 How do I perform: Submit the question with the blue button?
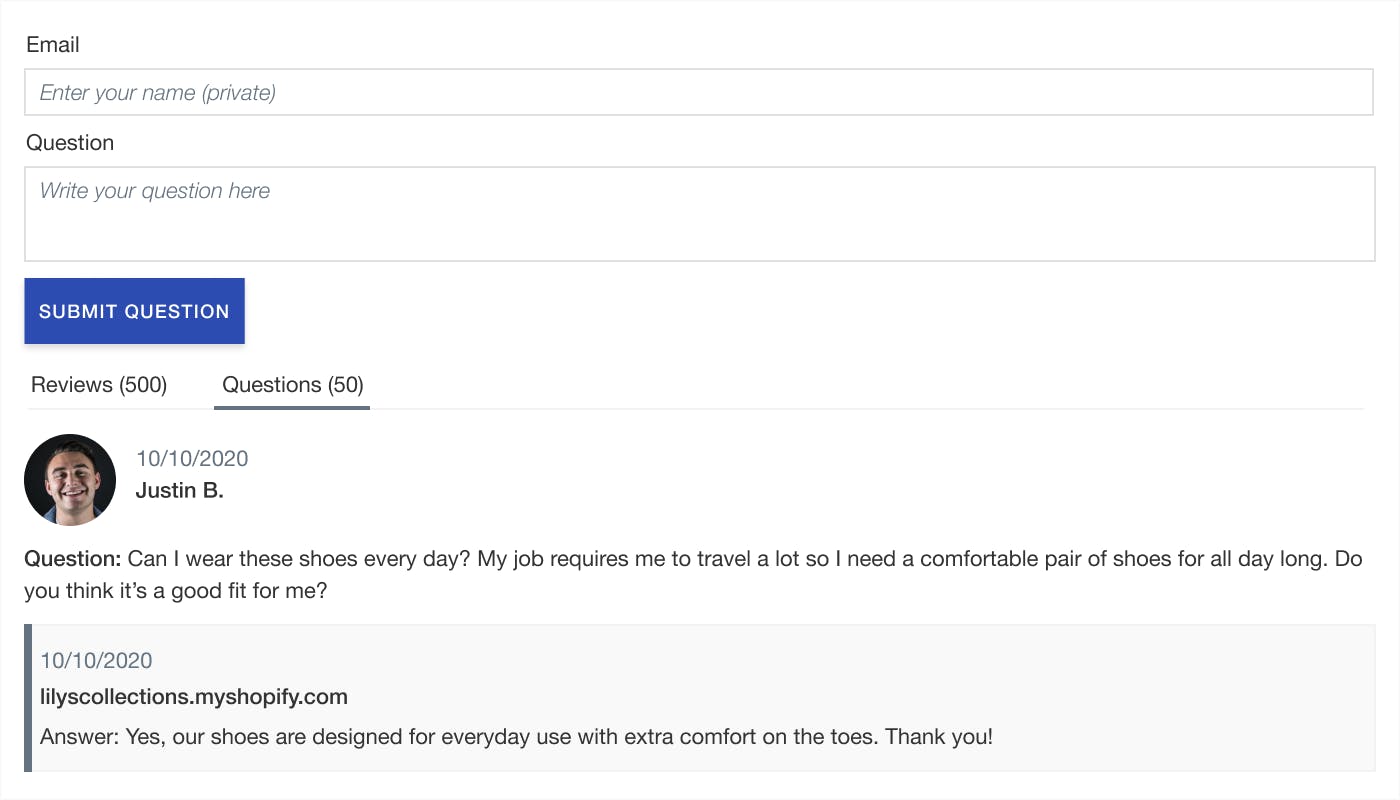point(134,311)
